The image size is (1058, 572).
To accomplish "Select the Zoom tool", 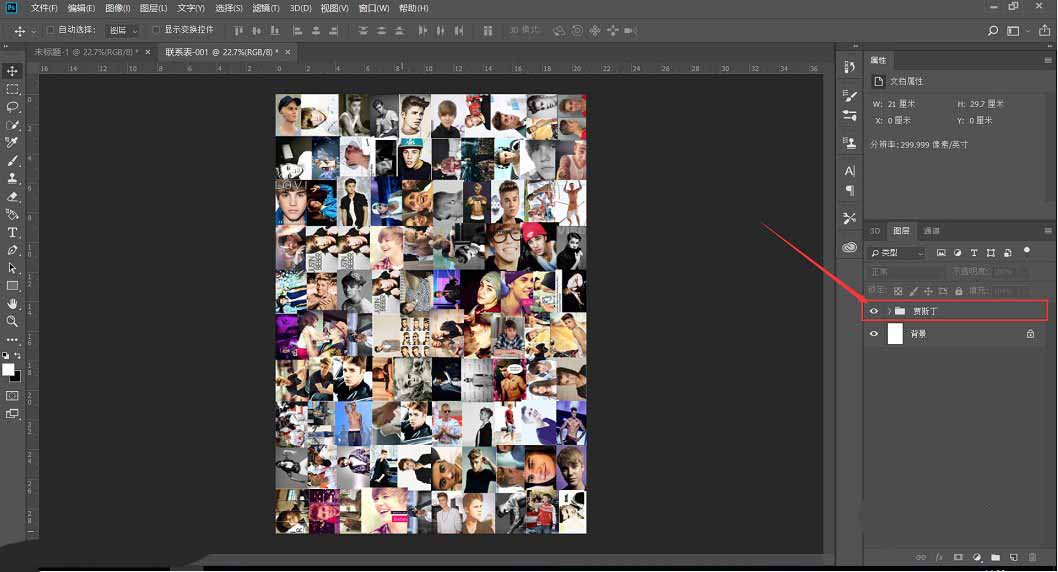I will 12,322.
